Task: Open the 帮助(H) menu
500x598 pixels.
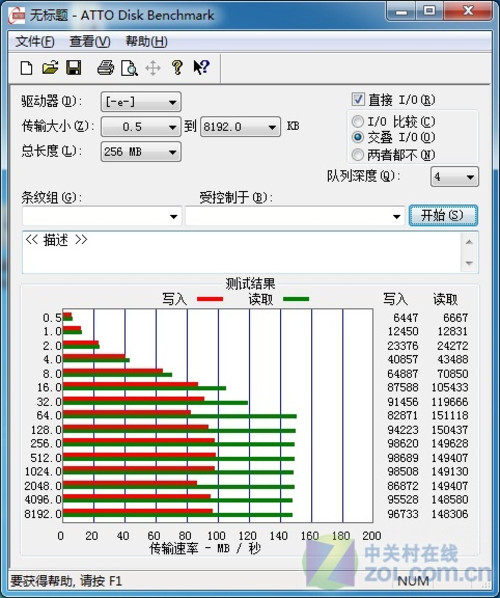Action: click(147, 42)
